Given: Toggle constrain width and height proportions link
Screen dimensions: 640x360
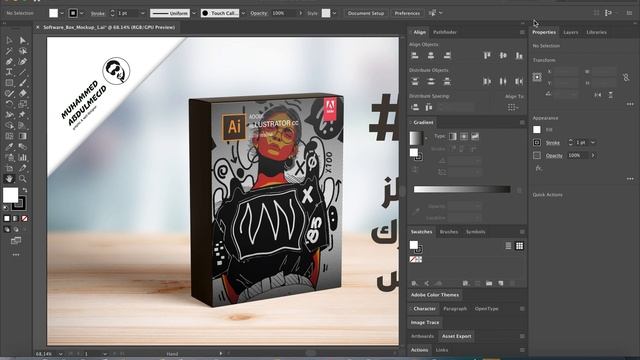Looking at the screenshot, I should pos(626,77).
